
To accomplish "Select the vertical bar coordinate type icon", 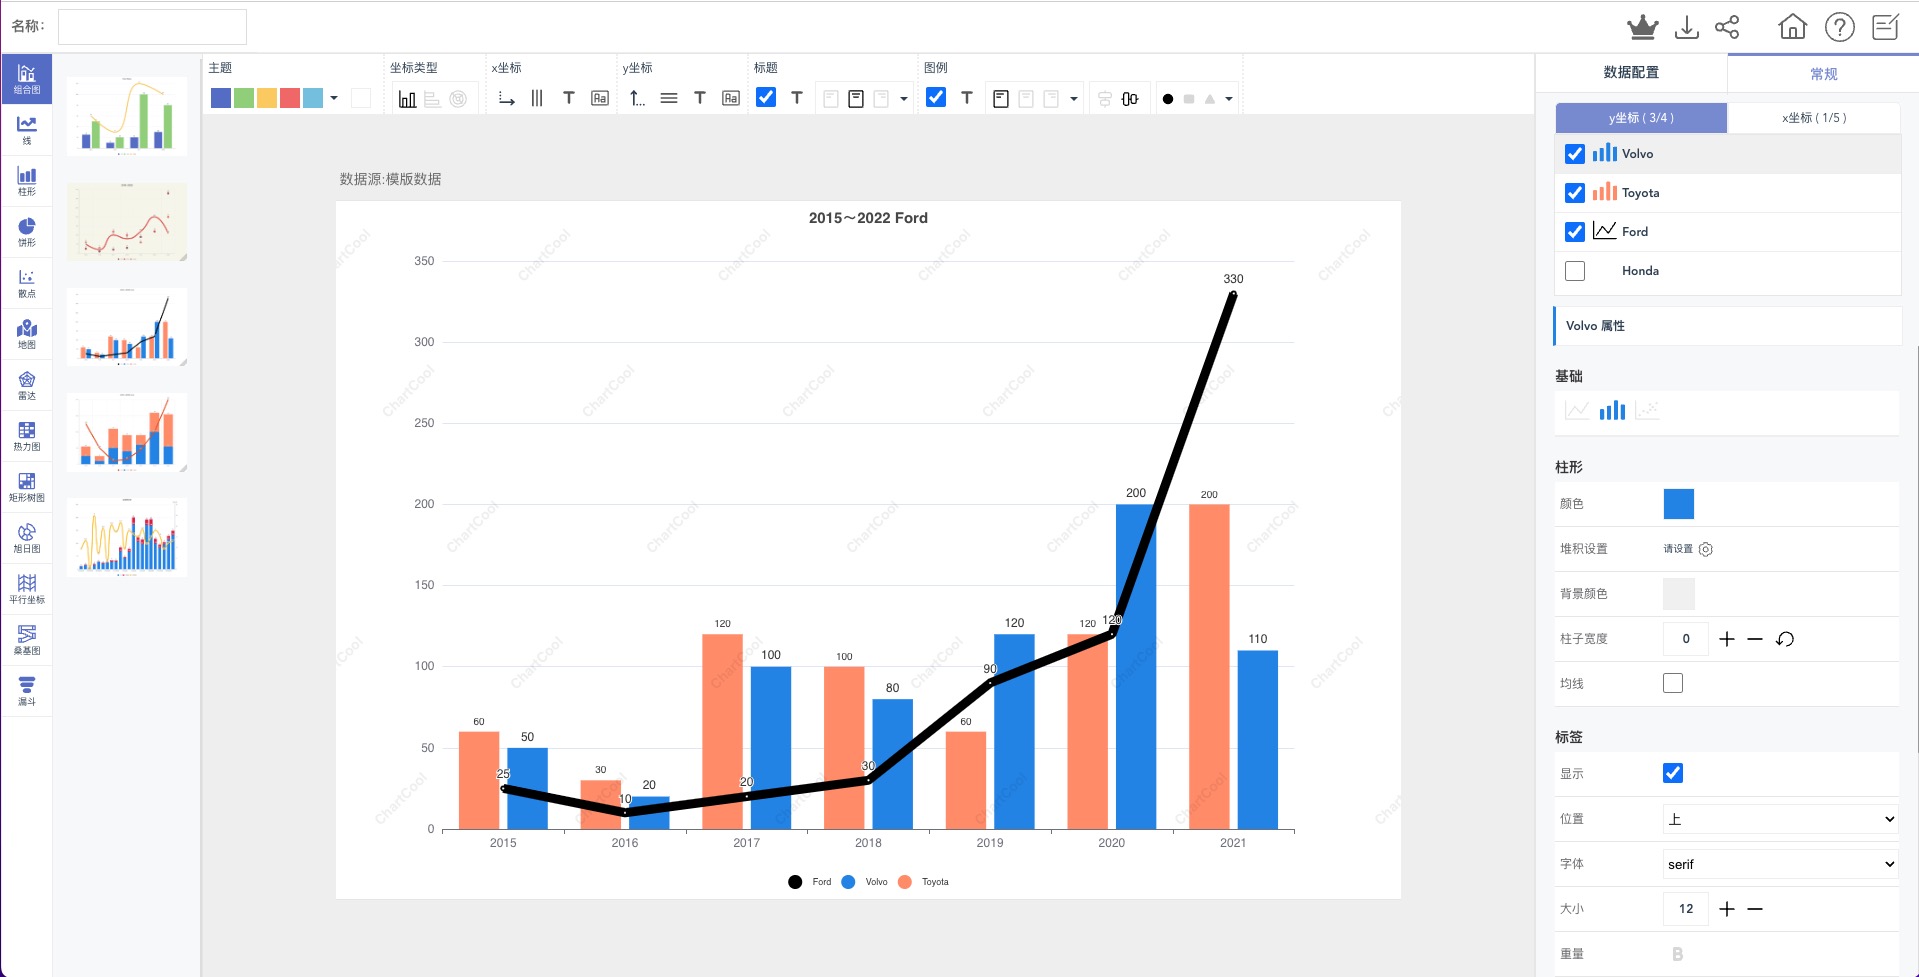I will pos(407,99).
